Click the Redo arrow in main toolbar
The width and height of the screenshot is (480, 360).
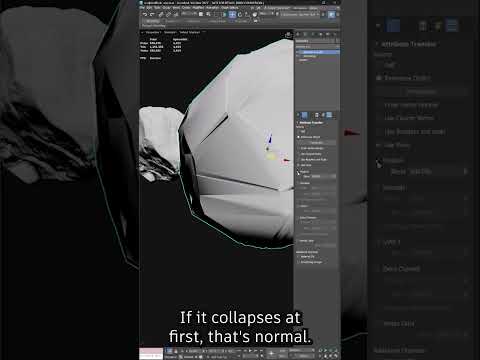[x=152, y=14]
